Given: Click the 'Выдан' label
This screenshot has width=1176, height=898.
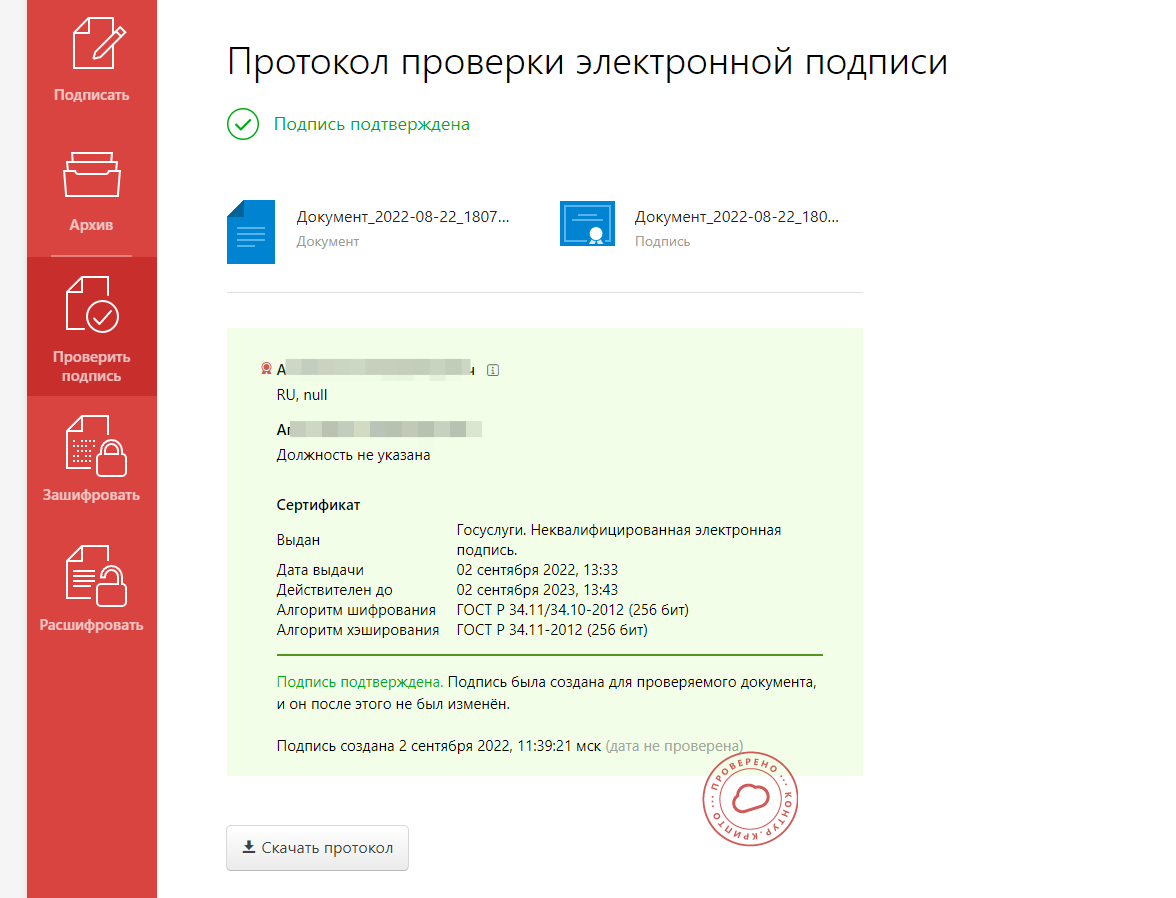Looking at the screenshot, I should (x=298, y=540).
